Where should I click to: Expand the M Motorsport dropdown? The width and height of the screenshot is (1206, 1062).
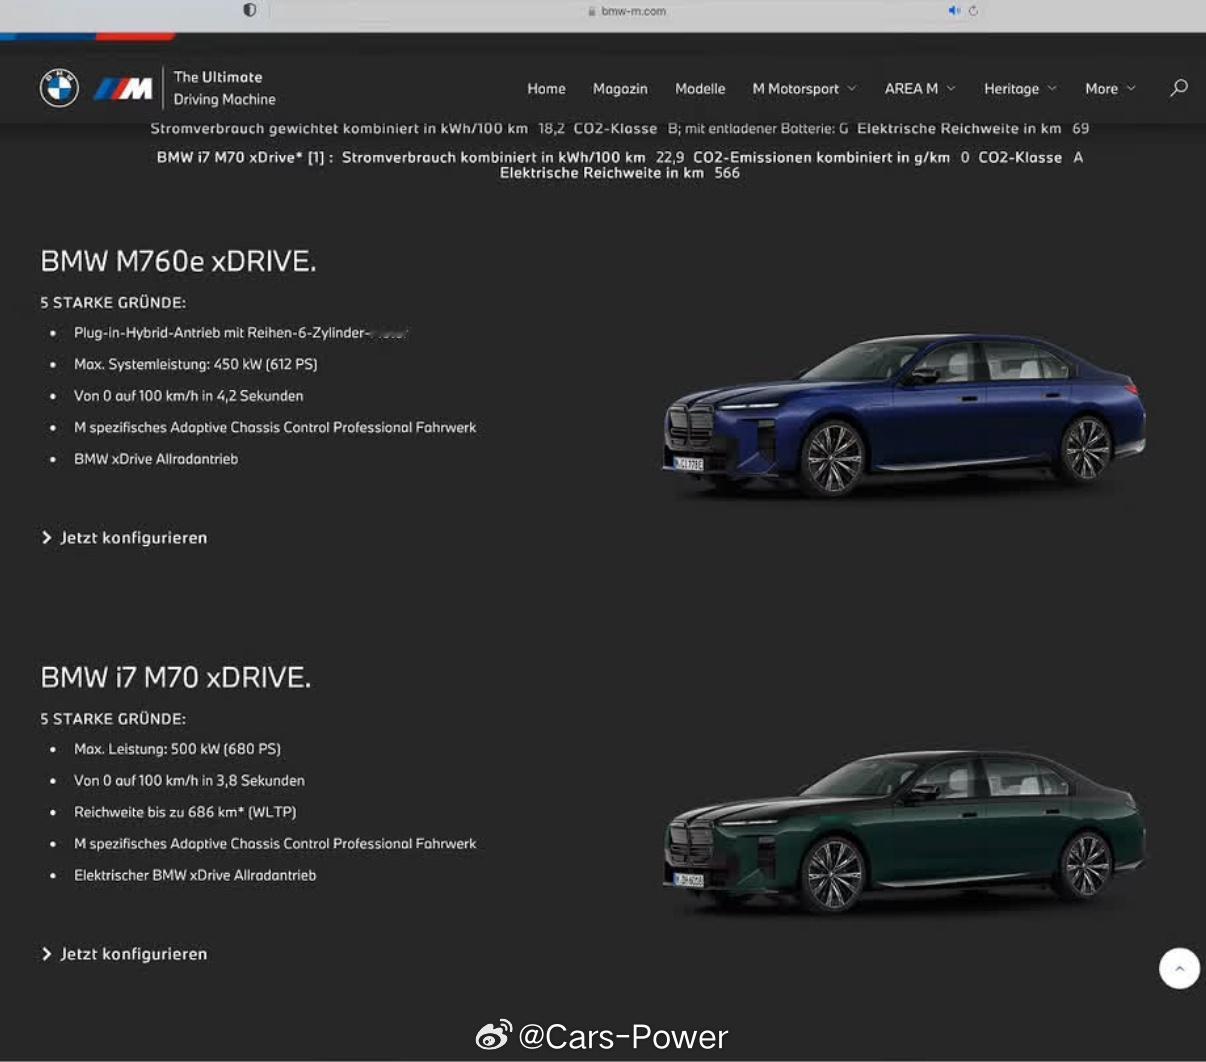pos(804,89)
